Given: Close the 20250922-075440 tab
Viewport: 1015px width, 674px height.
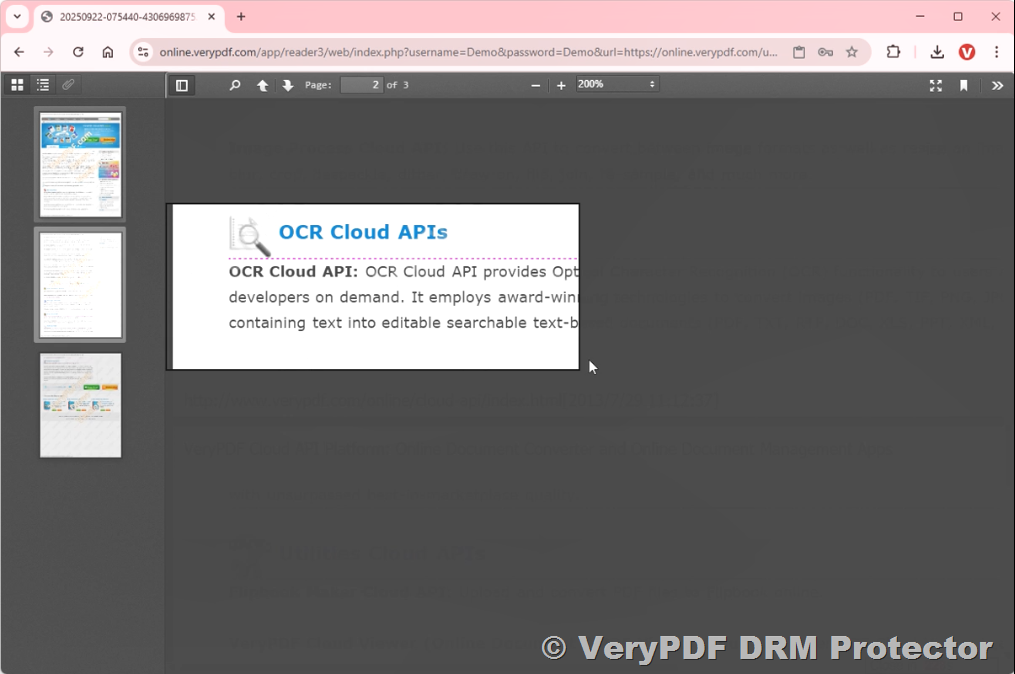Looking at the screenshot, I should click(212, 17).
